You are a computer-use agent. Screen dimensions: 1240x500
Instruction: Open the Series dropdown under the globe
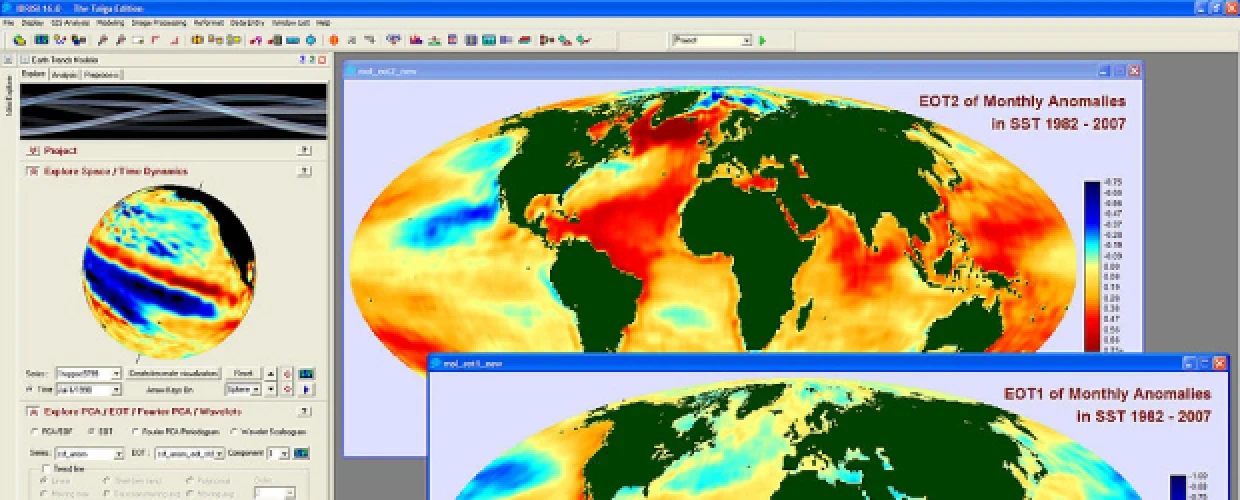pyautogui.click(x=87, y=373)
